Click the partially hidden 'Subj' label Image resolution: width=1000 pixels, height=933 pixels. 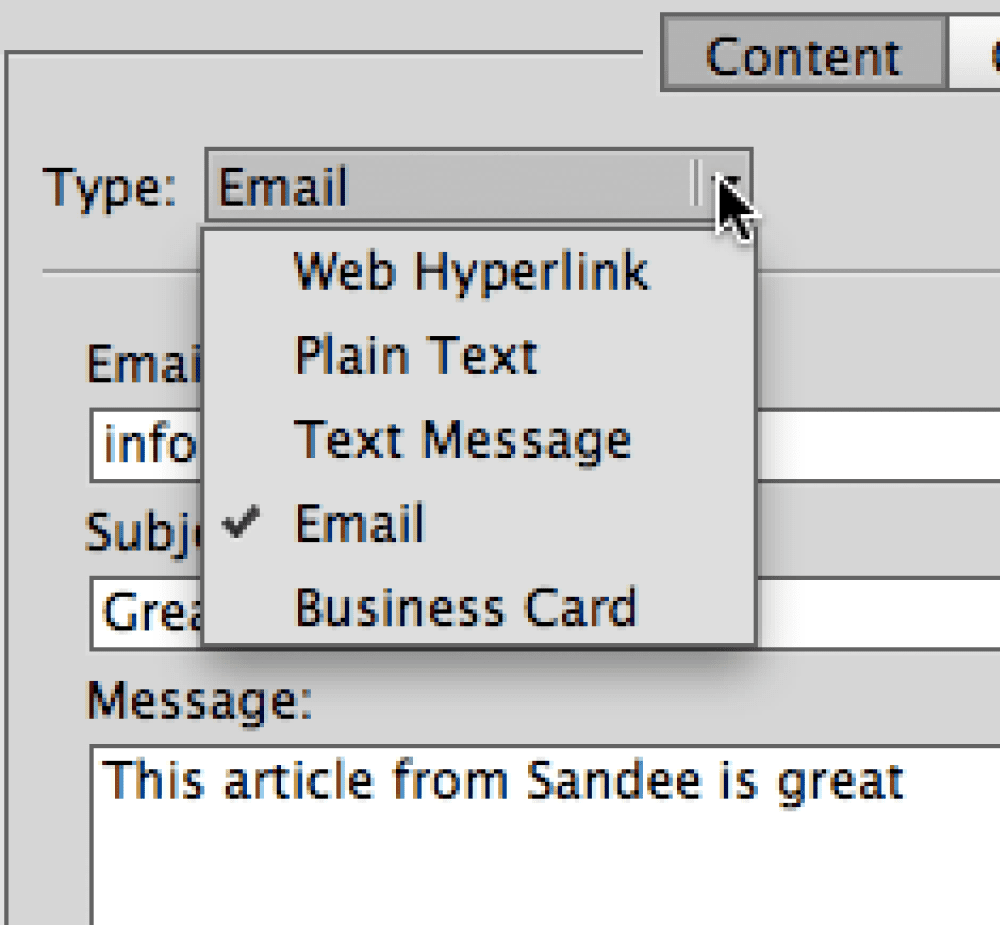(x=143, y=533)
